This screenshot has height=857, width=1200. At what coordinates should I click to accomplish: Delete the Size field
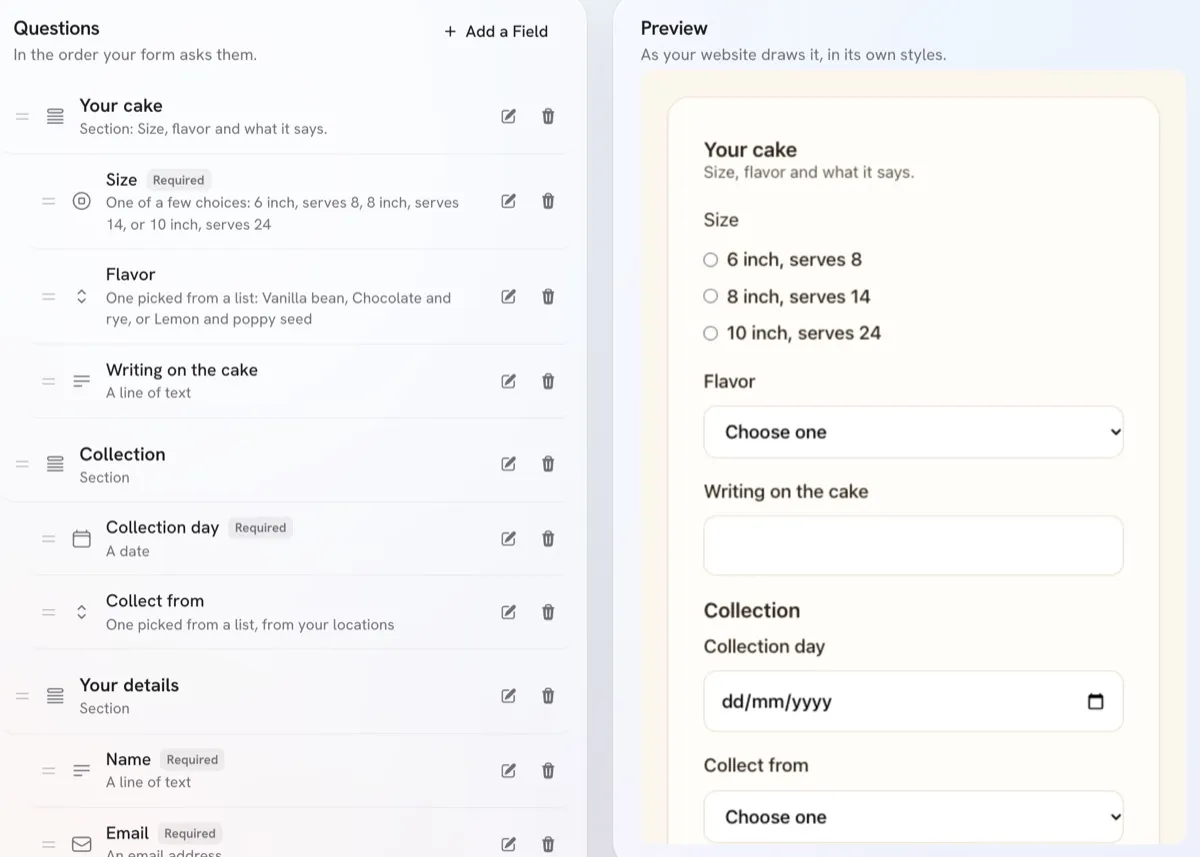pyautogui.click(x=548, y=201)
